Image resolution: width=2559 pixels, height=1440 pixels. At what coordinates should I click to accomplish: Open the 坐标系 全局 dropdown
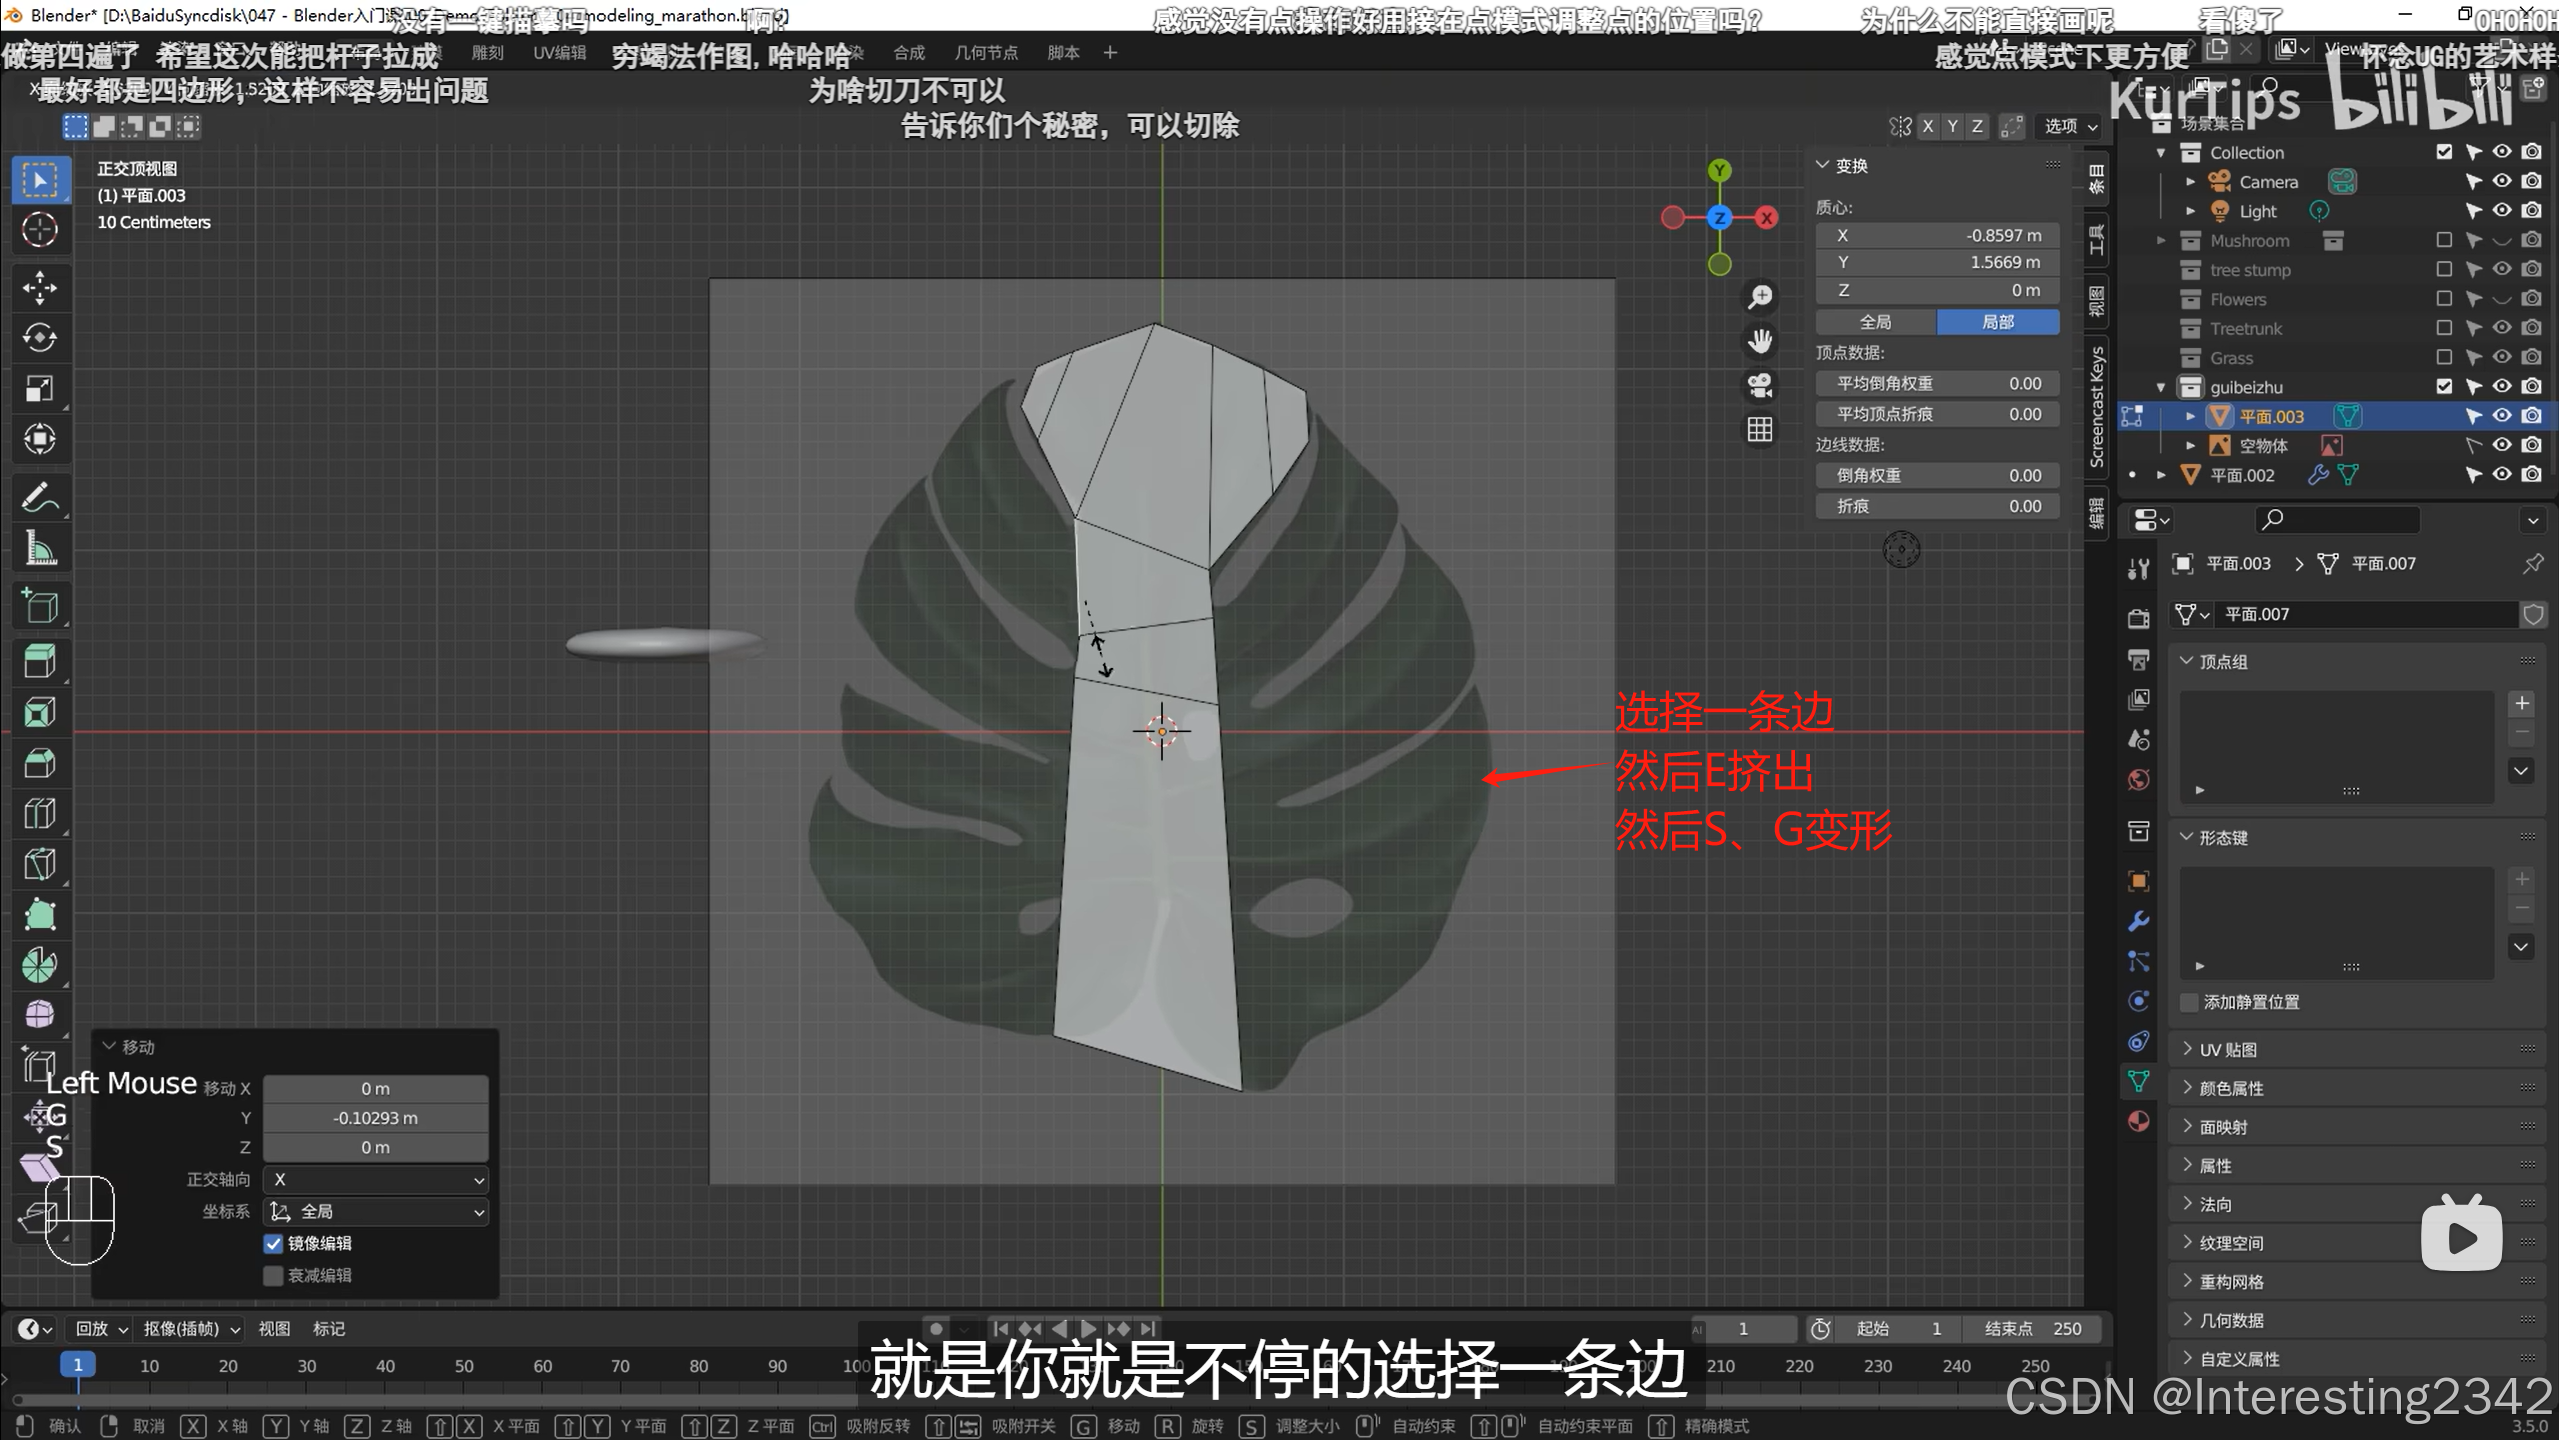[x=376, y=1211]
